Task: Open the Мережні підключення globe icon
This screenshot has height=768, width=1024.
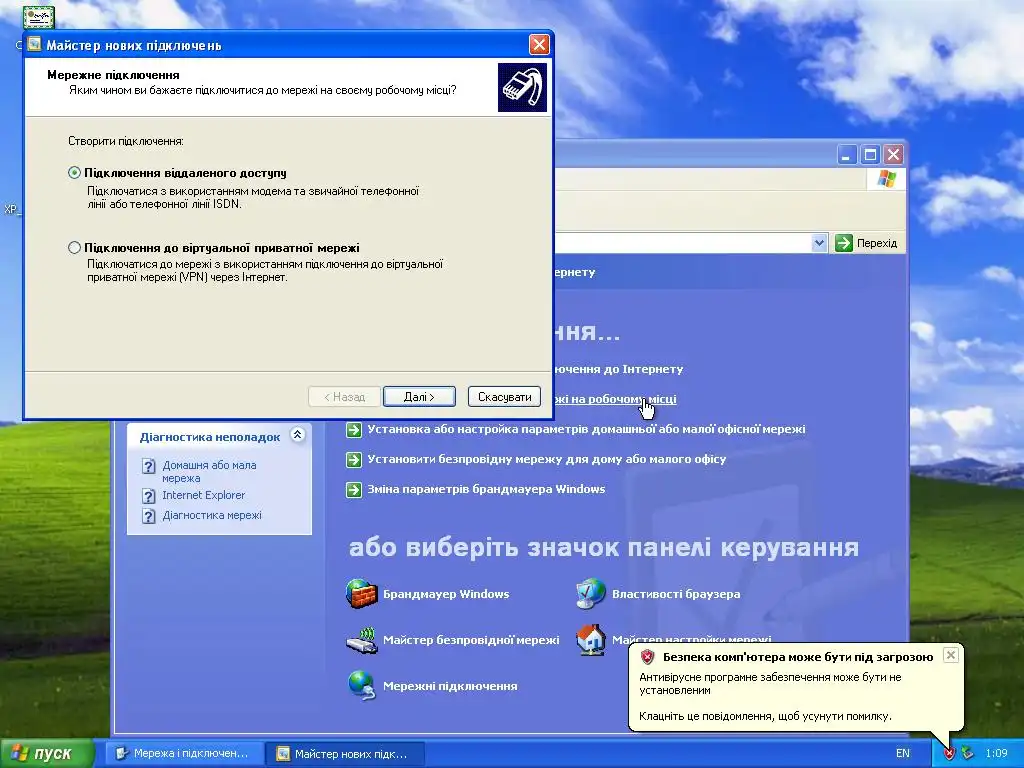Action: click(361, 686)
